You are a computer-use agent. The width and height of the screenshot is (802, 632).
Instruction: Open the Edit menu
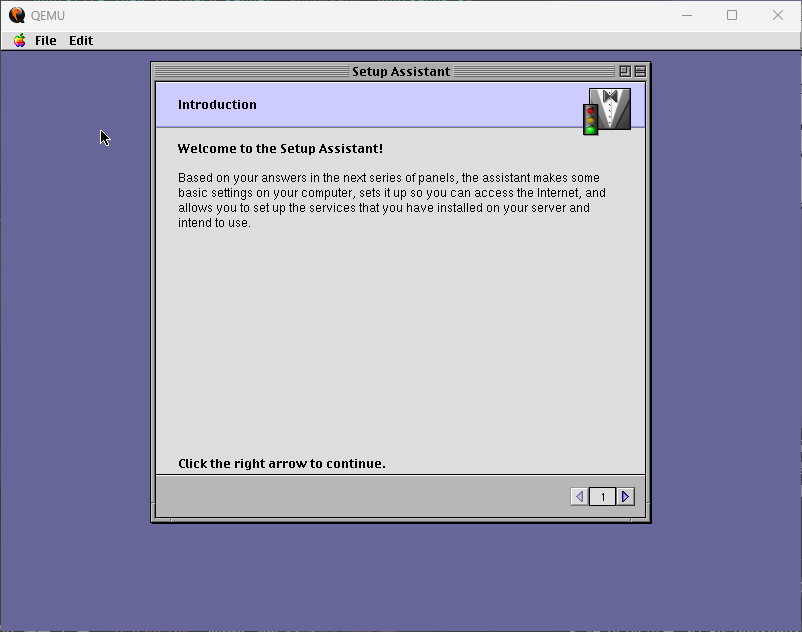click(81, 41)
